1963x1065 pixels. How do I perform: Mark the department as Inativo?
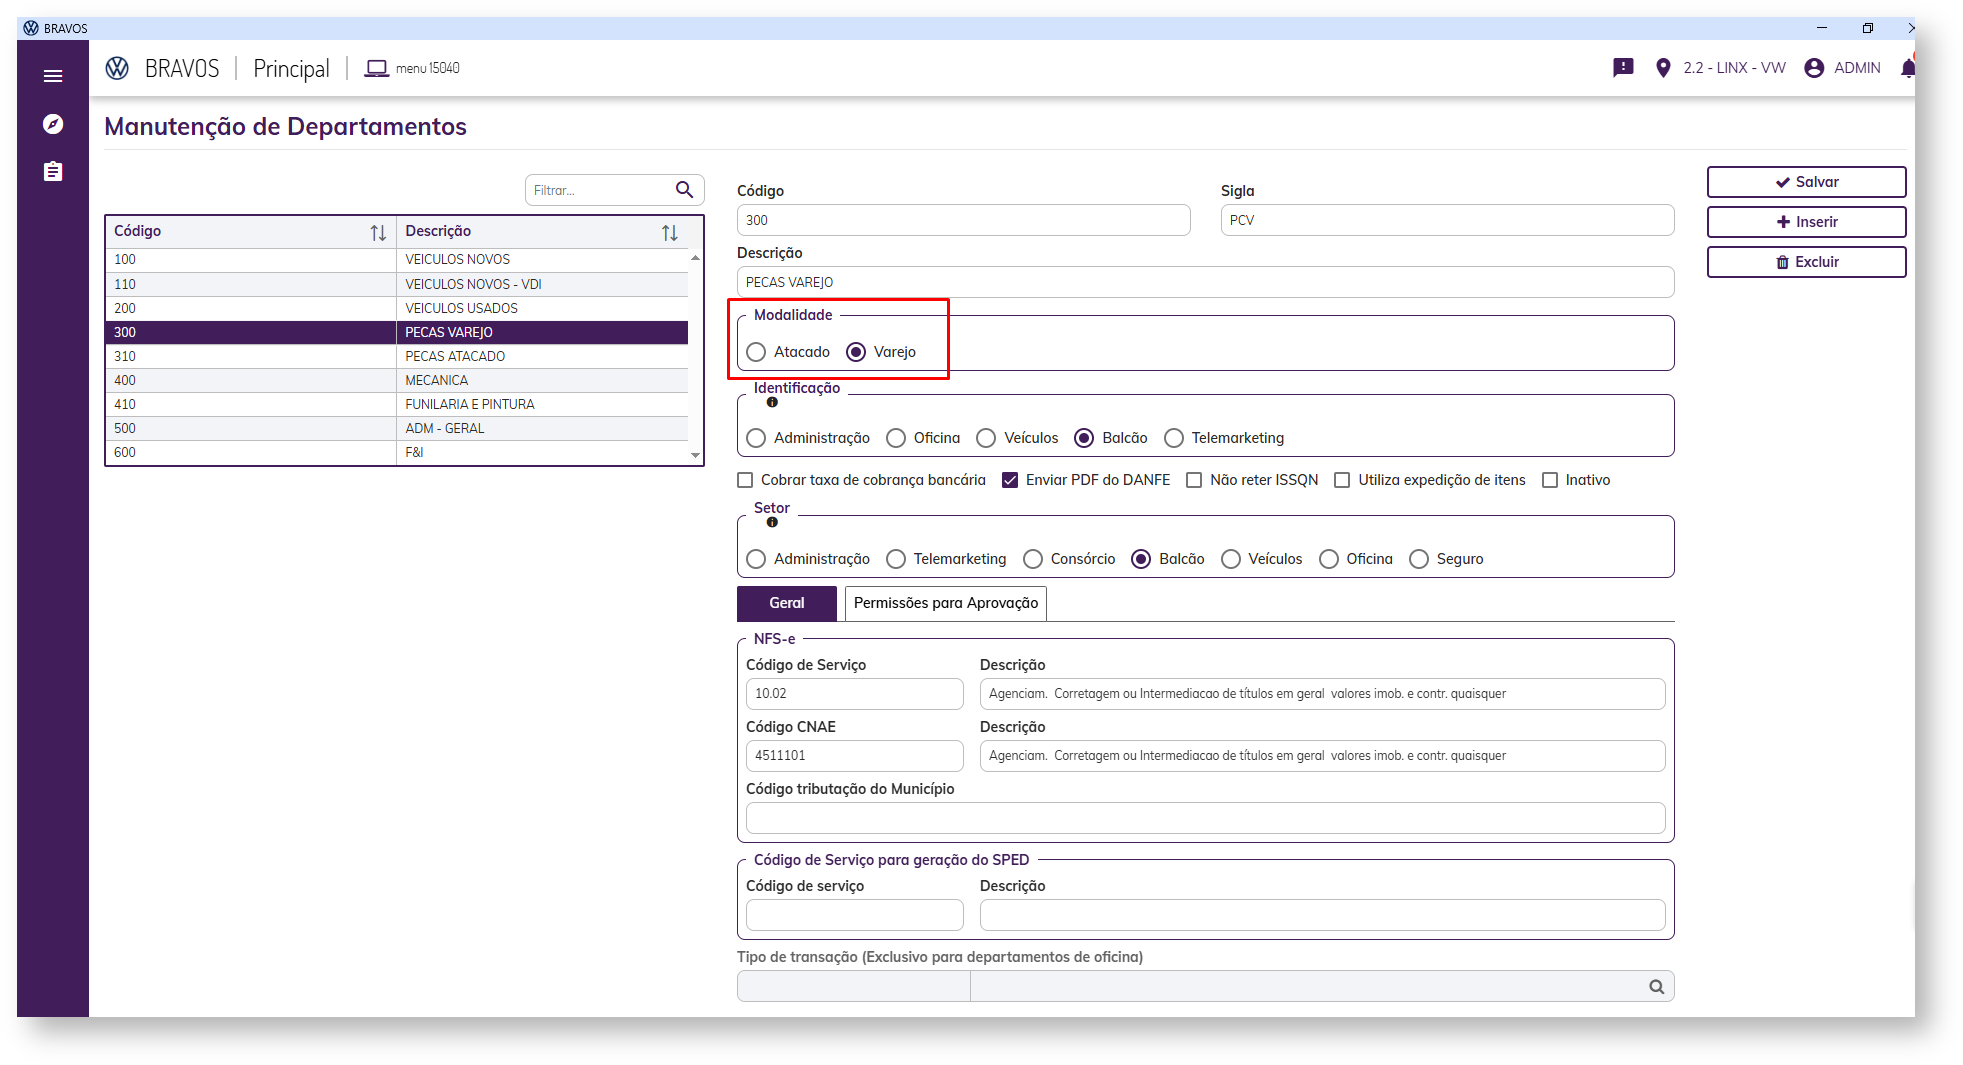coord(1550,480)
